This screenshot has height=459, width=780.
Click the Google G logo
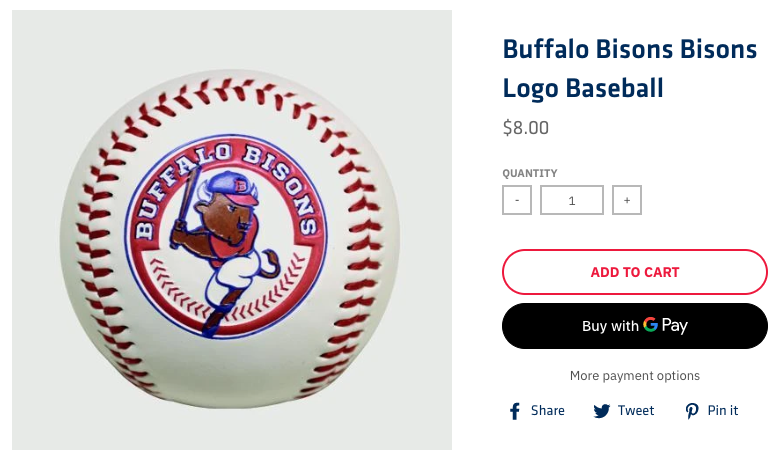650,325
